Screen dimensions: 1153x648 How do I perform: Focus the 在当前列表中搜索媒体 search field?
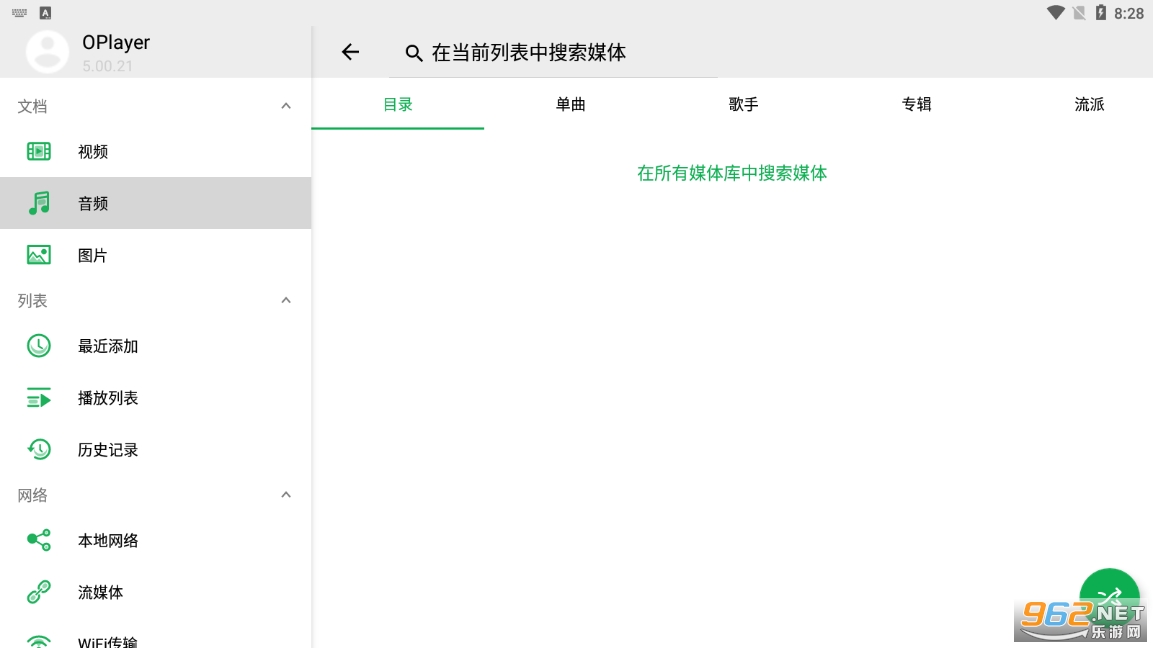coord(553,52)
